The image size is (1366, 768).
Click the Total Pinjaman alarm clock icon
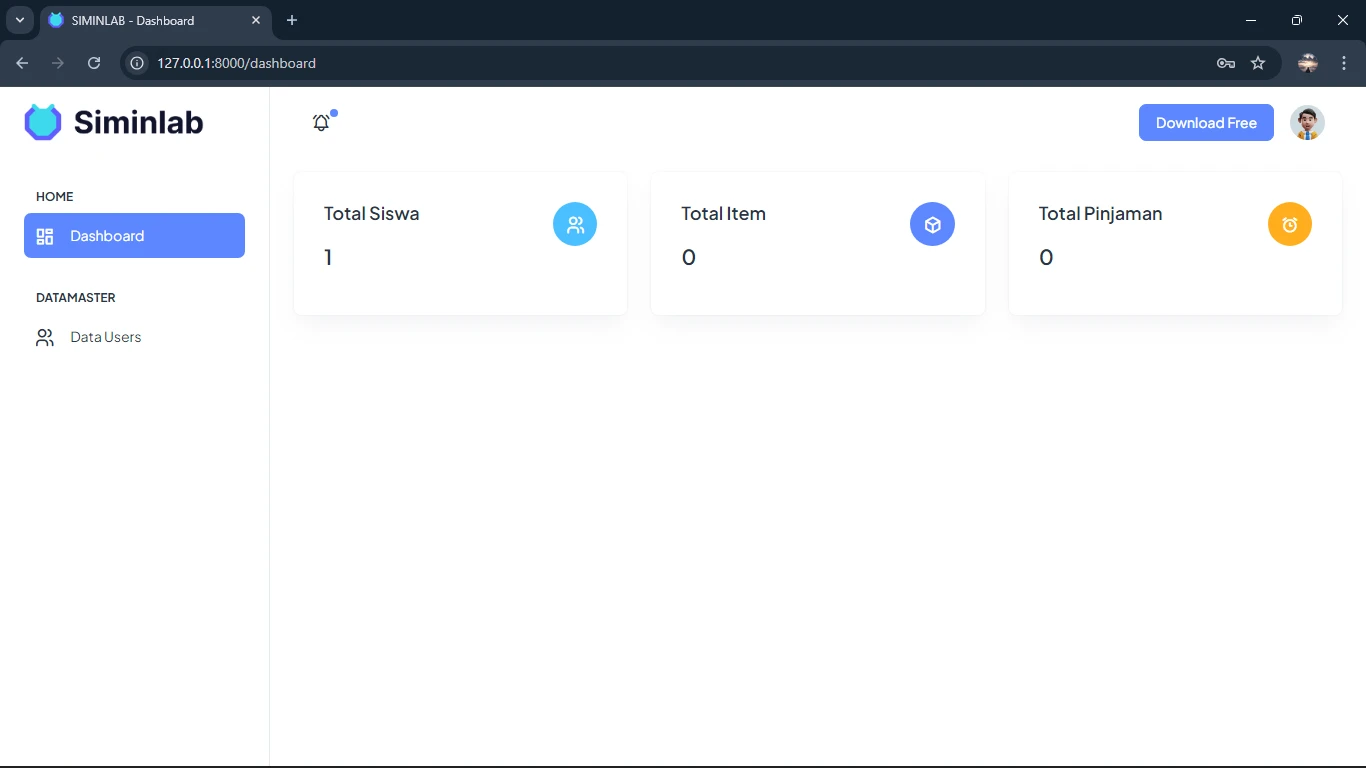(1289, 225)
